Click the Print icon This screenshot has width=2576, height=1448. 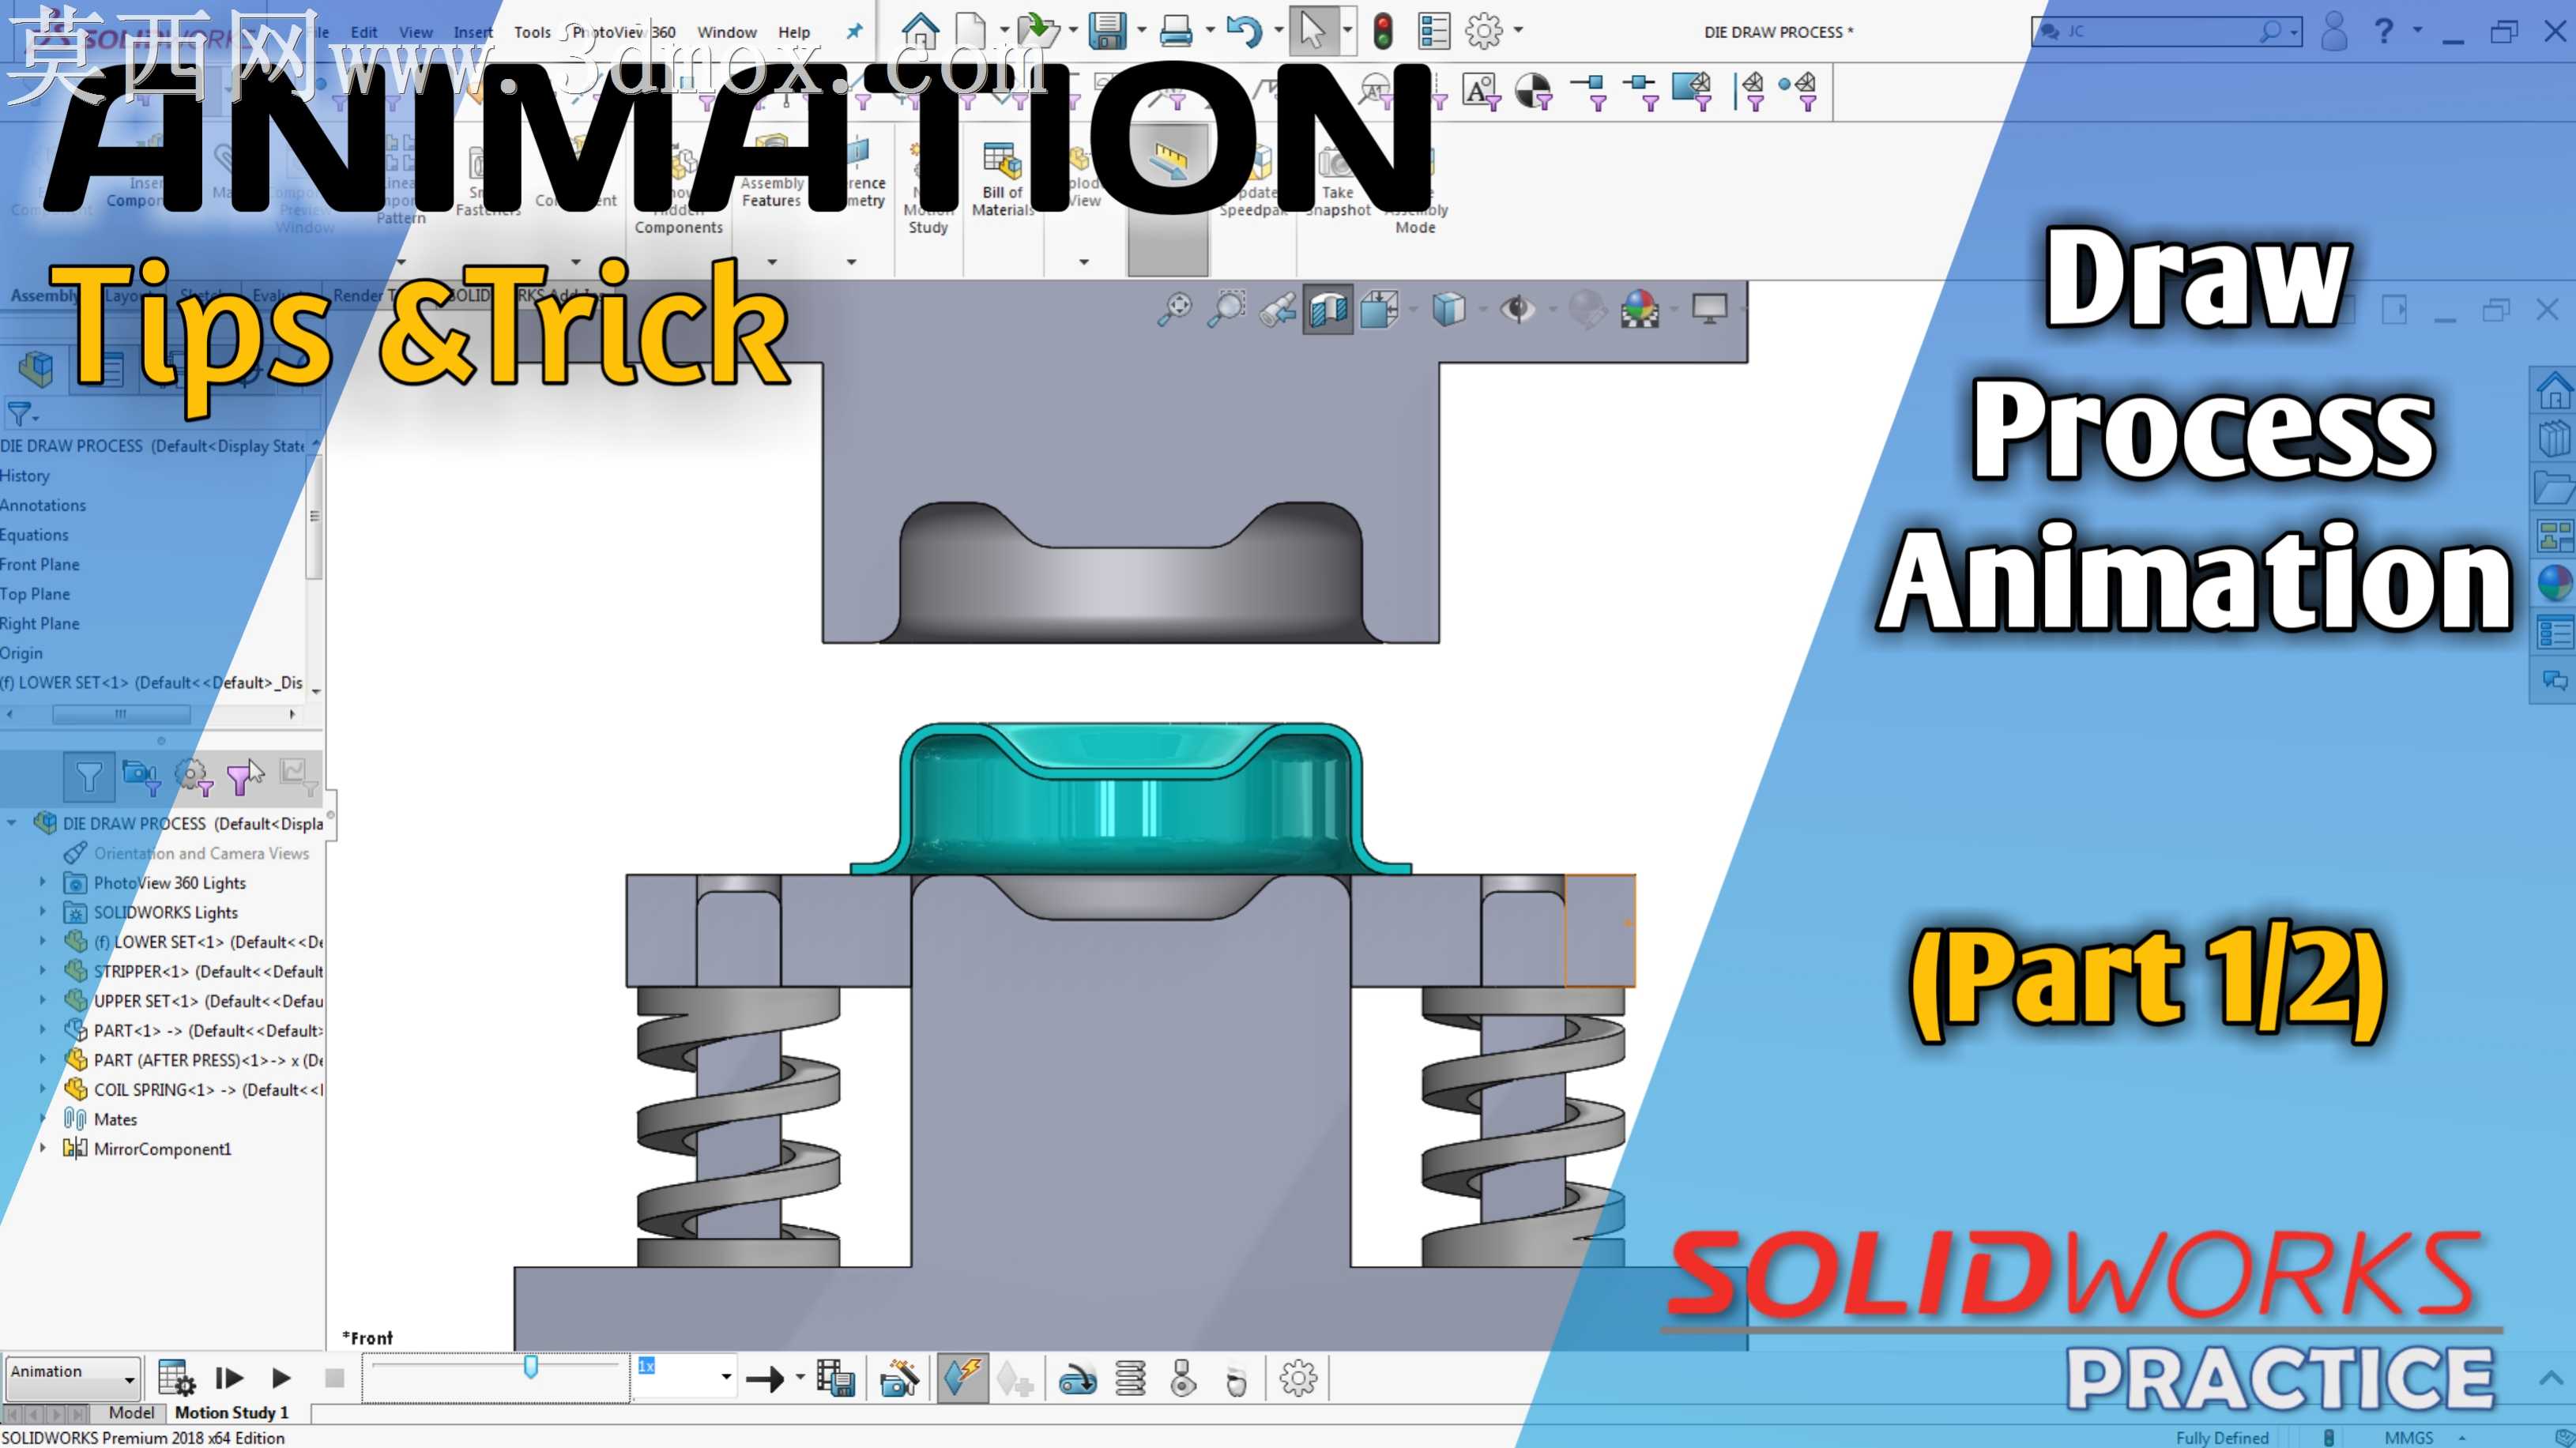pyautogui.click(x=1176, y=31)
